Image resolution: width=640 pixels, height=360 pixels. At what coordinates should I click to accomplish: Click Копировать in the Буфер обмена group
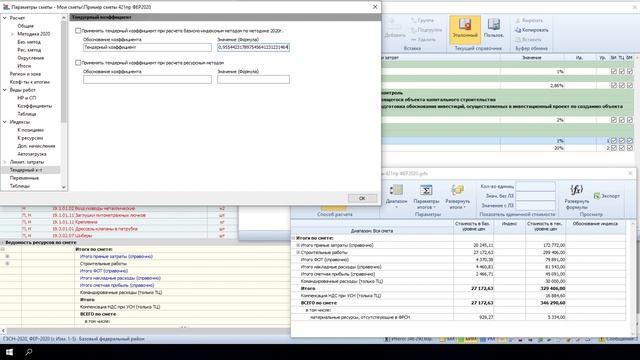[x=532, y=30]
